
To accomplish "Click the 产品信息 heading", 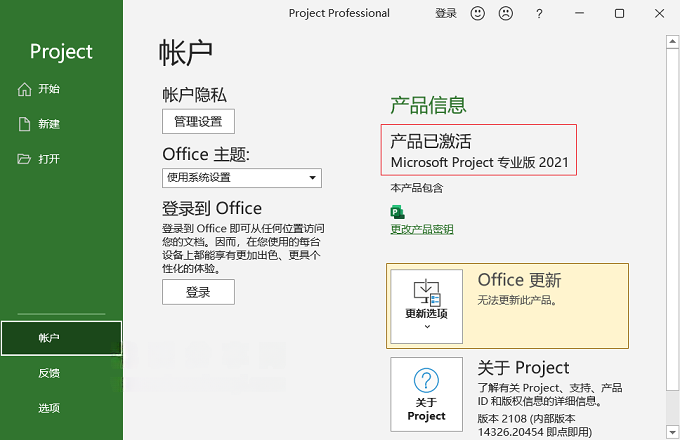I will coord(428,105).
